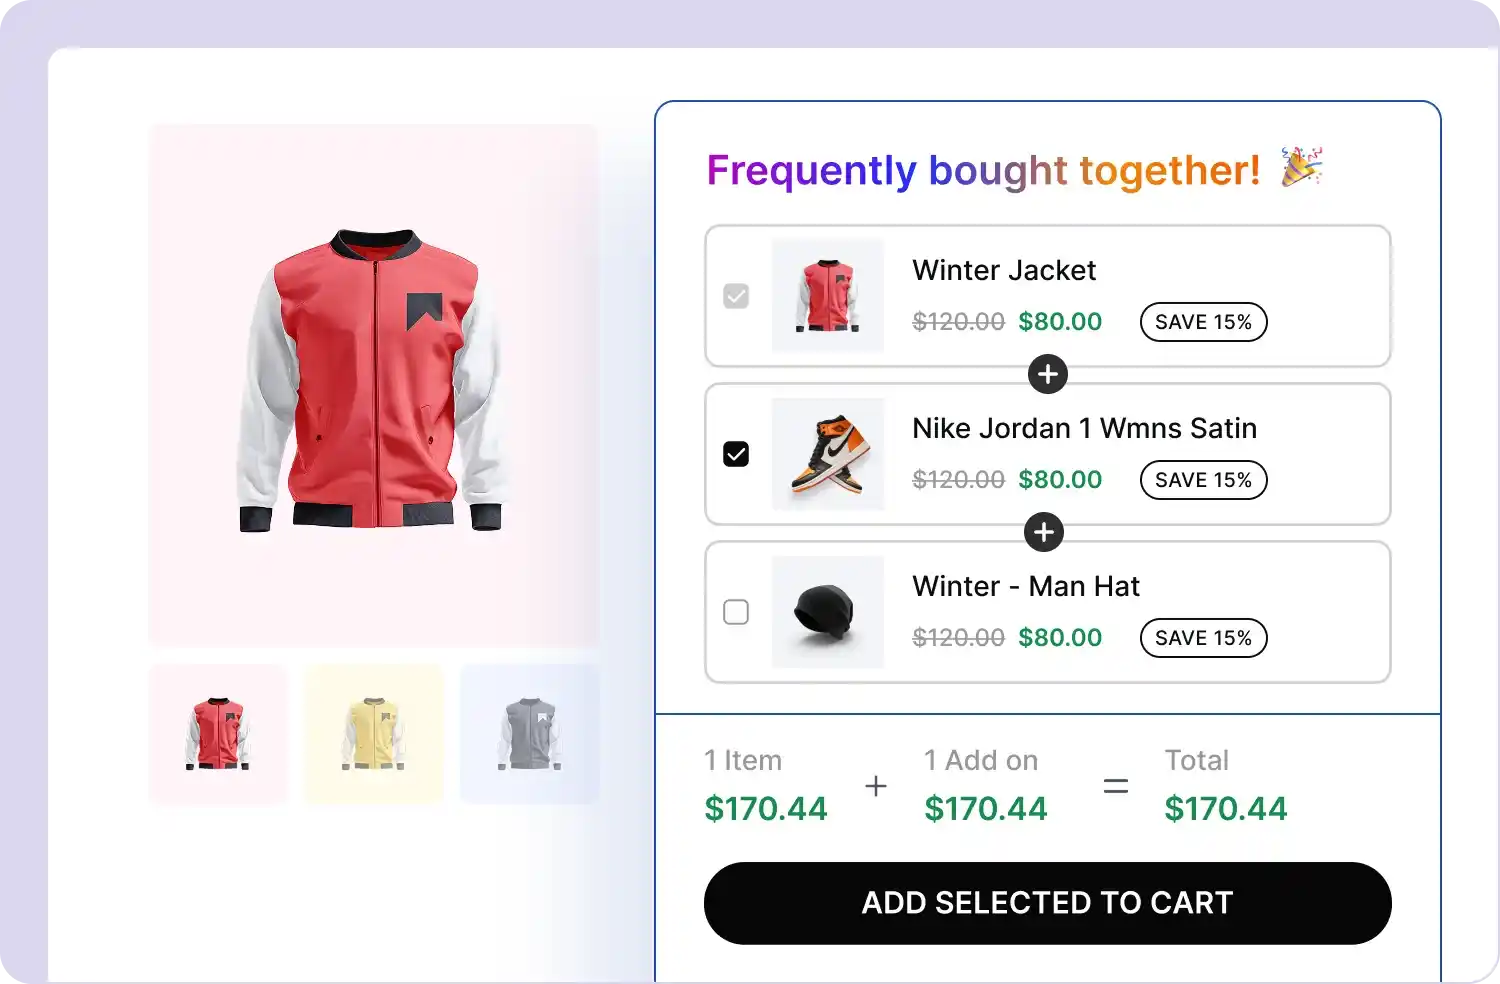Open the gray jacket variant thumbnail
Viewport: 1500px width, 984px height.
pos(529,733)
